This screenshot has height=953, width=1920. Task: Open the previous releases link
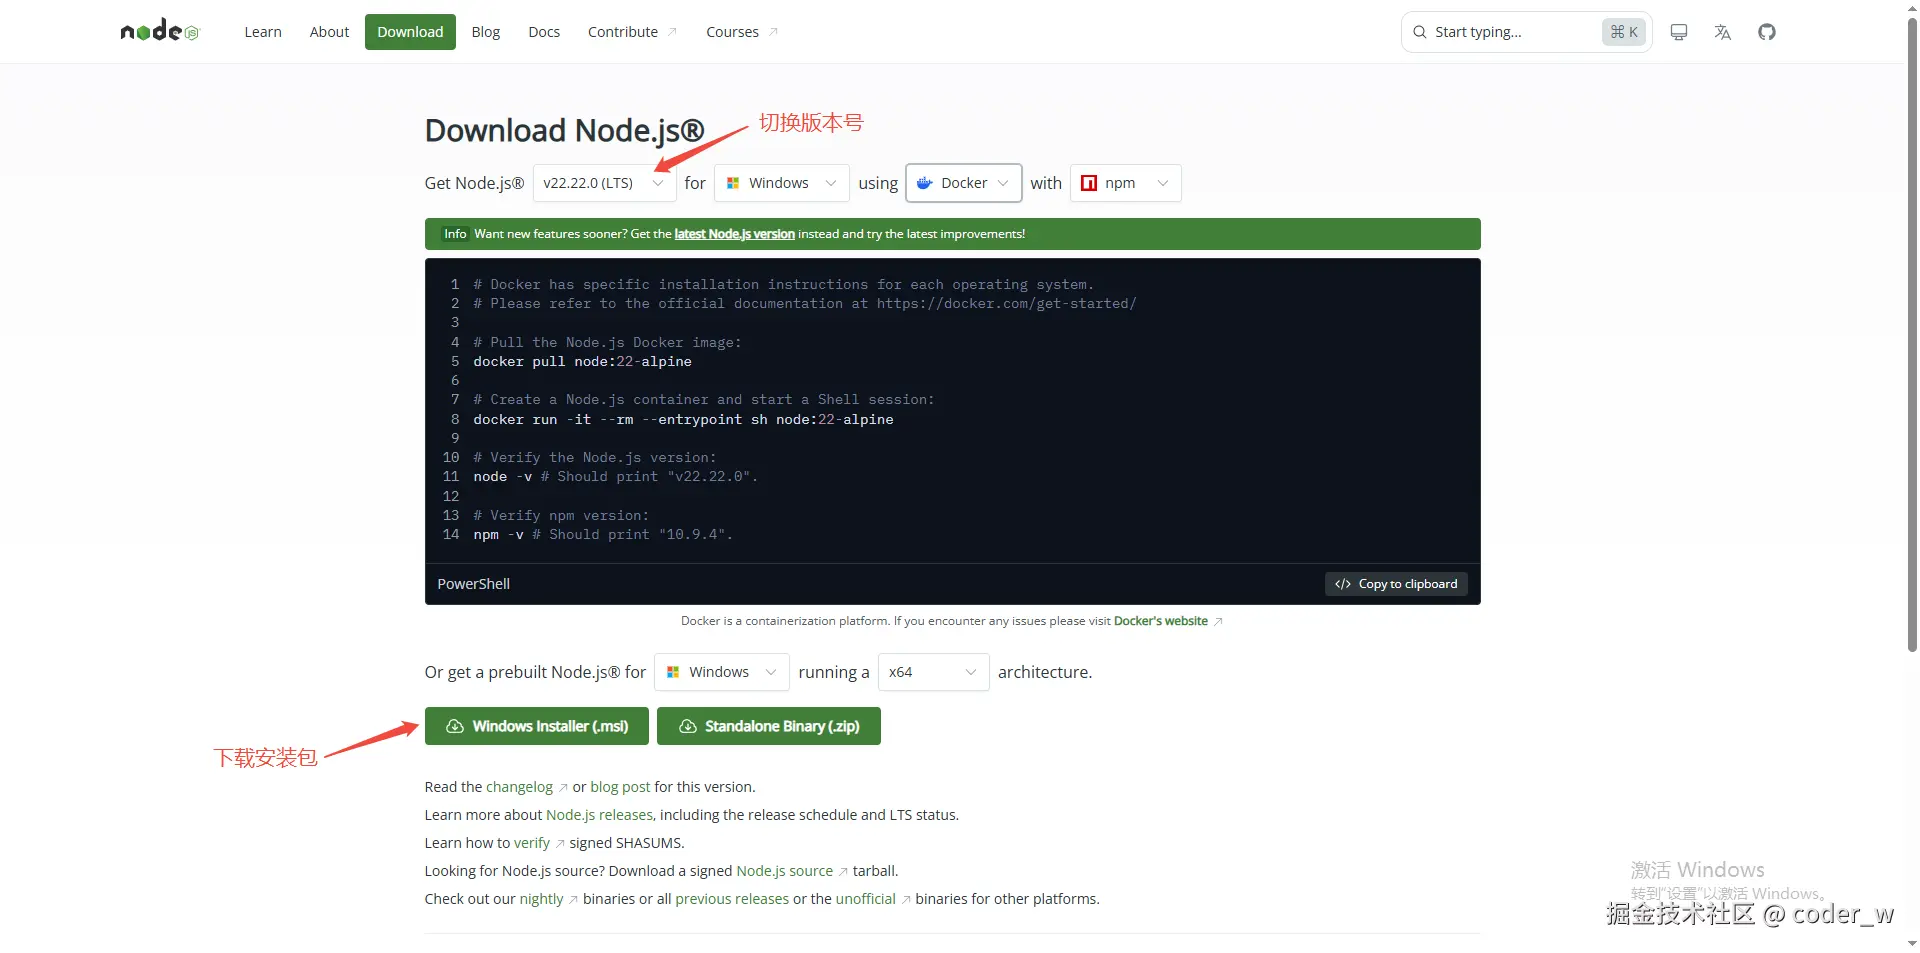tap(732, 899)
